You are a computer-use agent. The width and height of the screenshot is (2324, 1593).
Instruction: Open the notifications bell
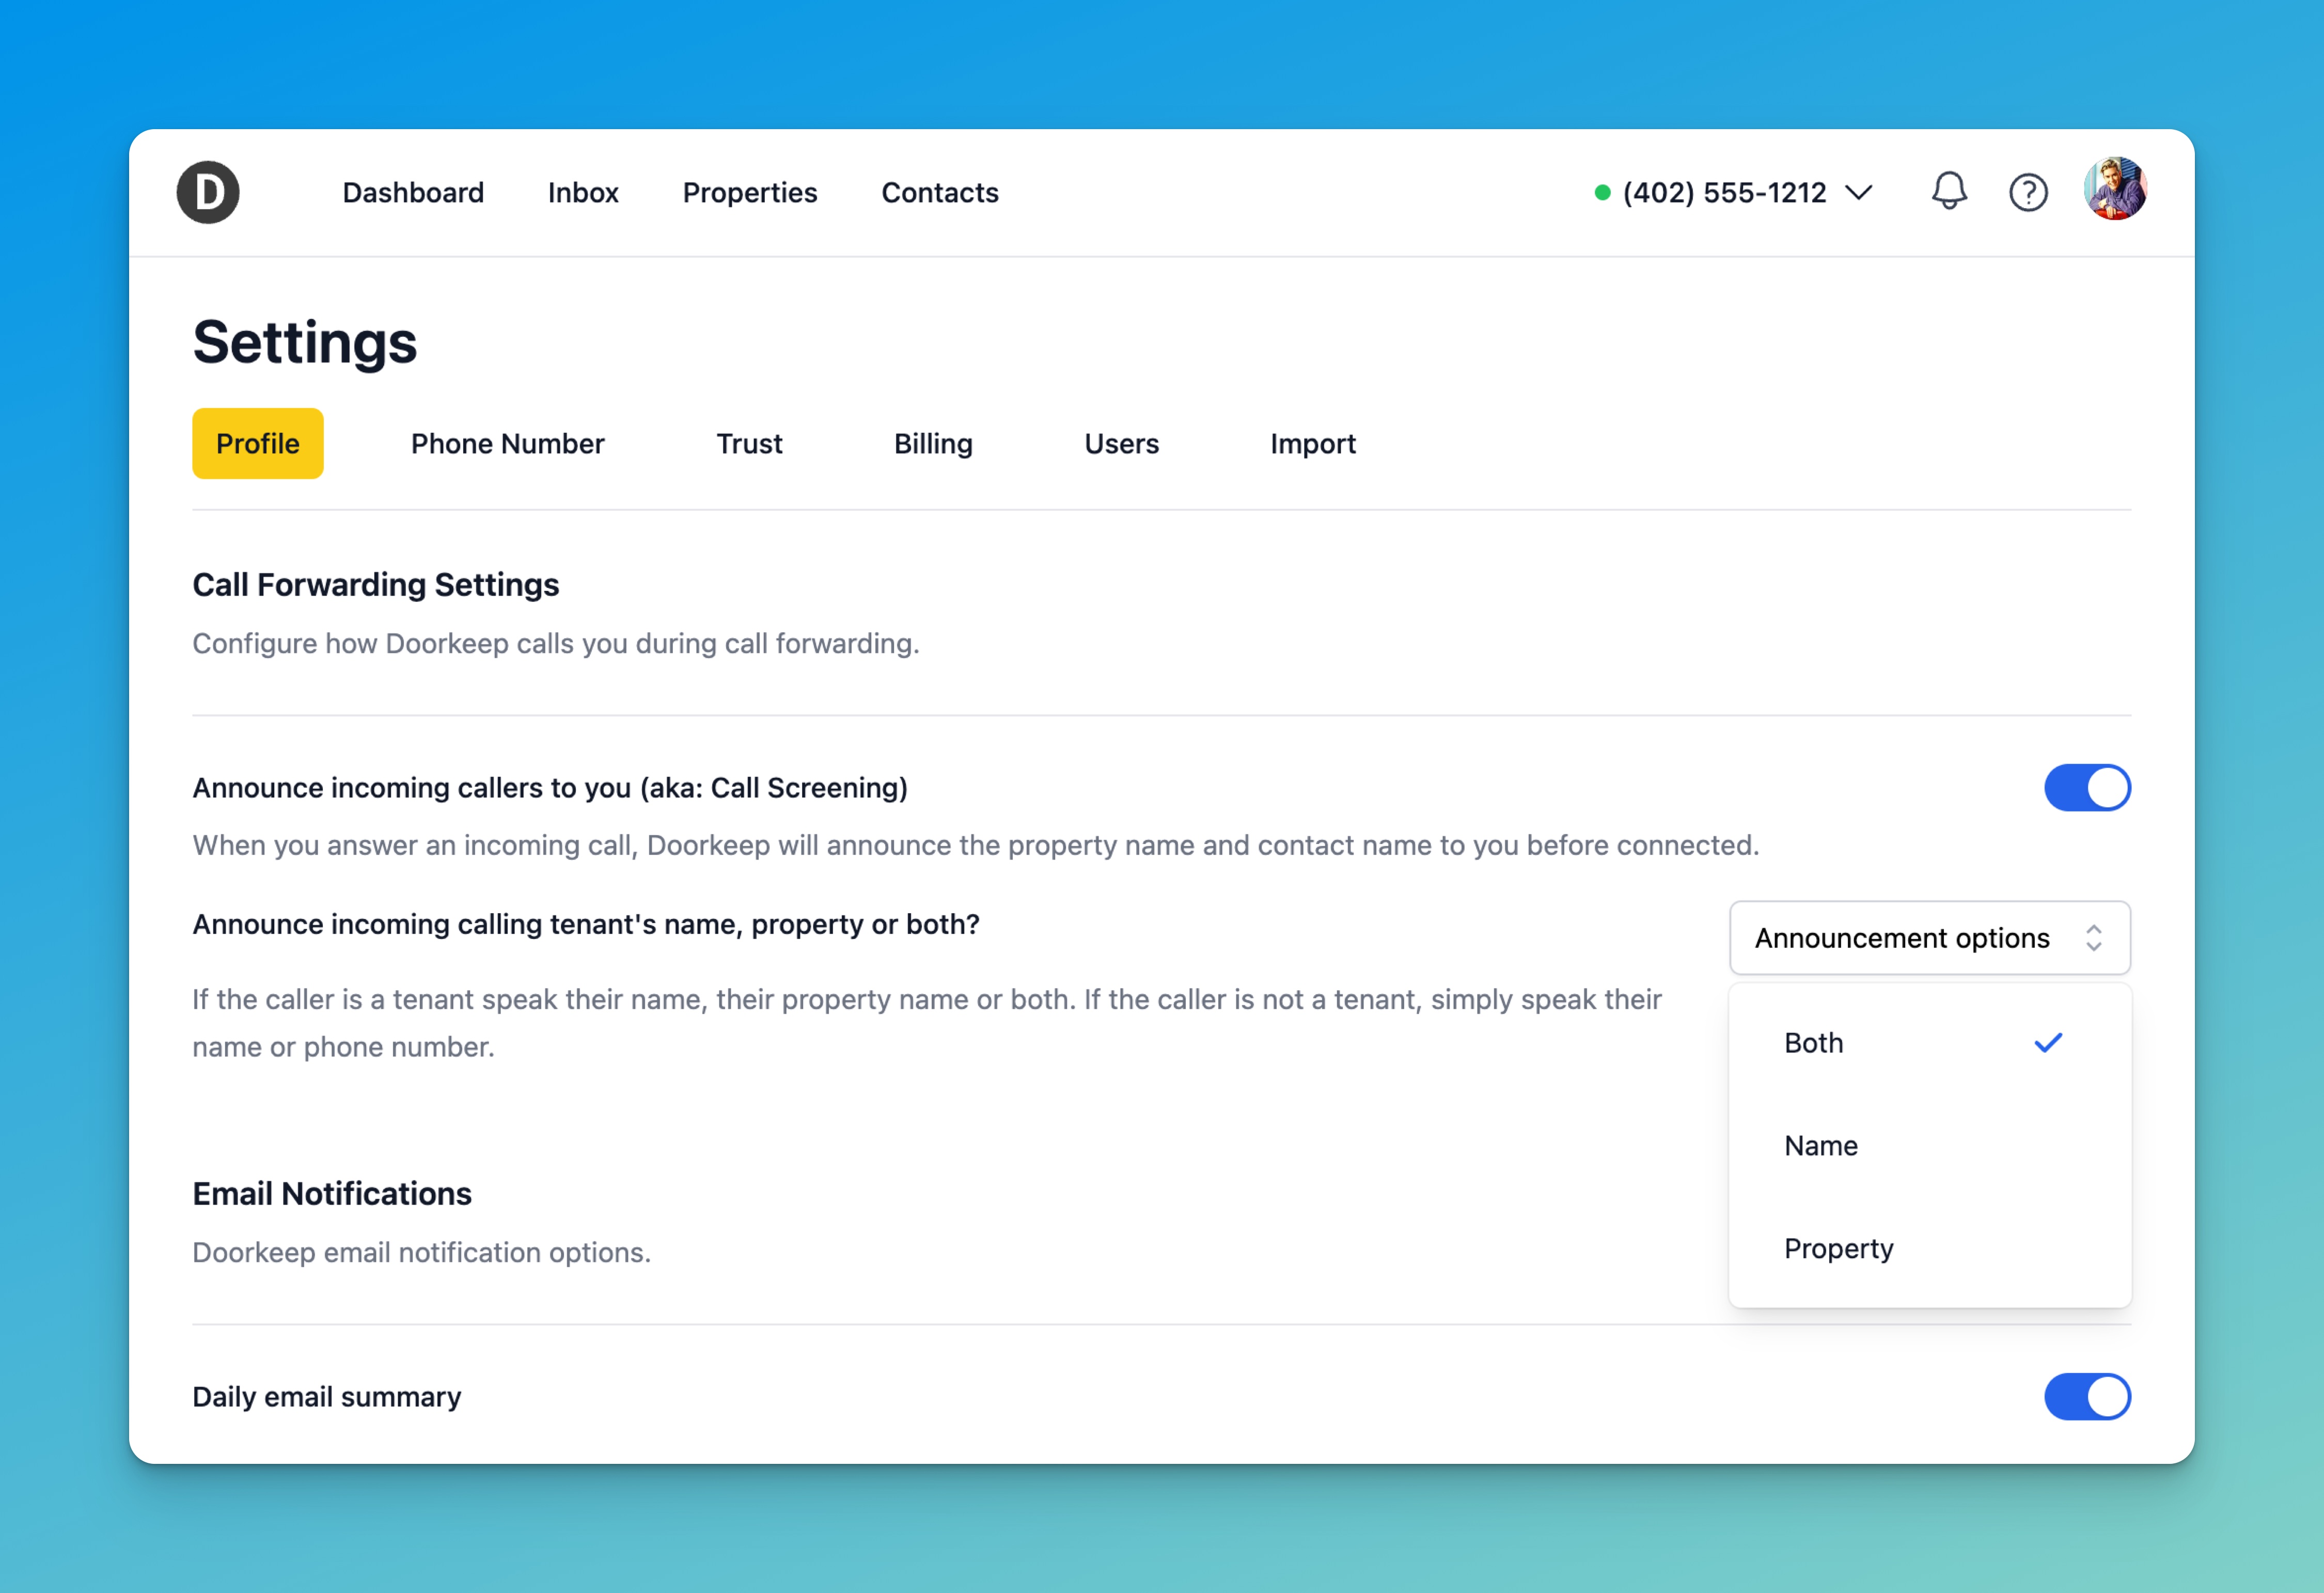coord(1948,191)
